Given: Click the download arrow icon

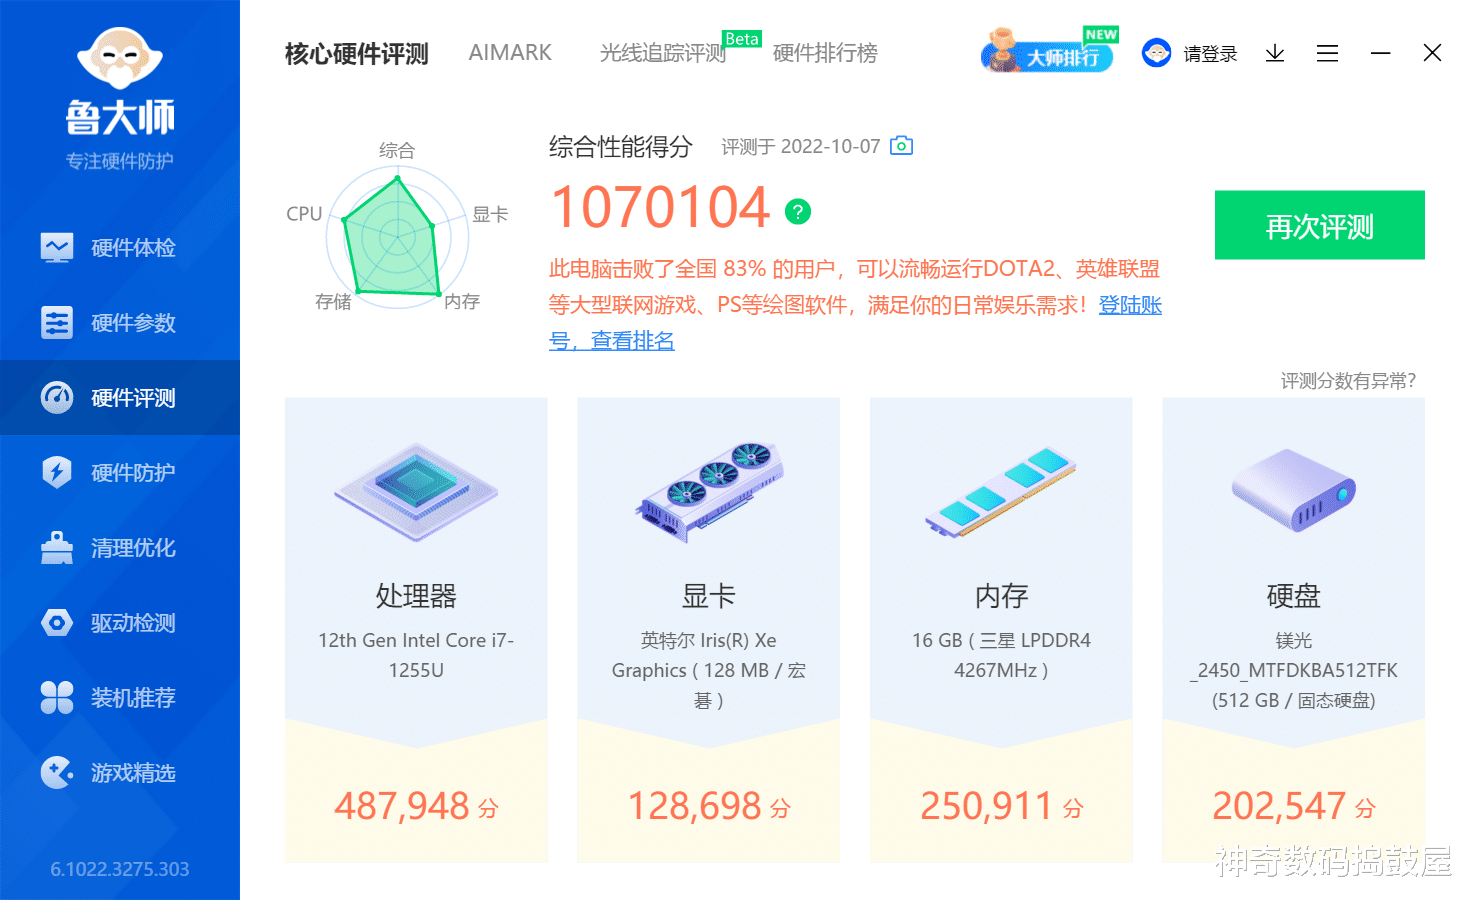Looking at the screenshot, I should click(1275, 54).
